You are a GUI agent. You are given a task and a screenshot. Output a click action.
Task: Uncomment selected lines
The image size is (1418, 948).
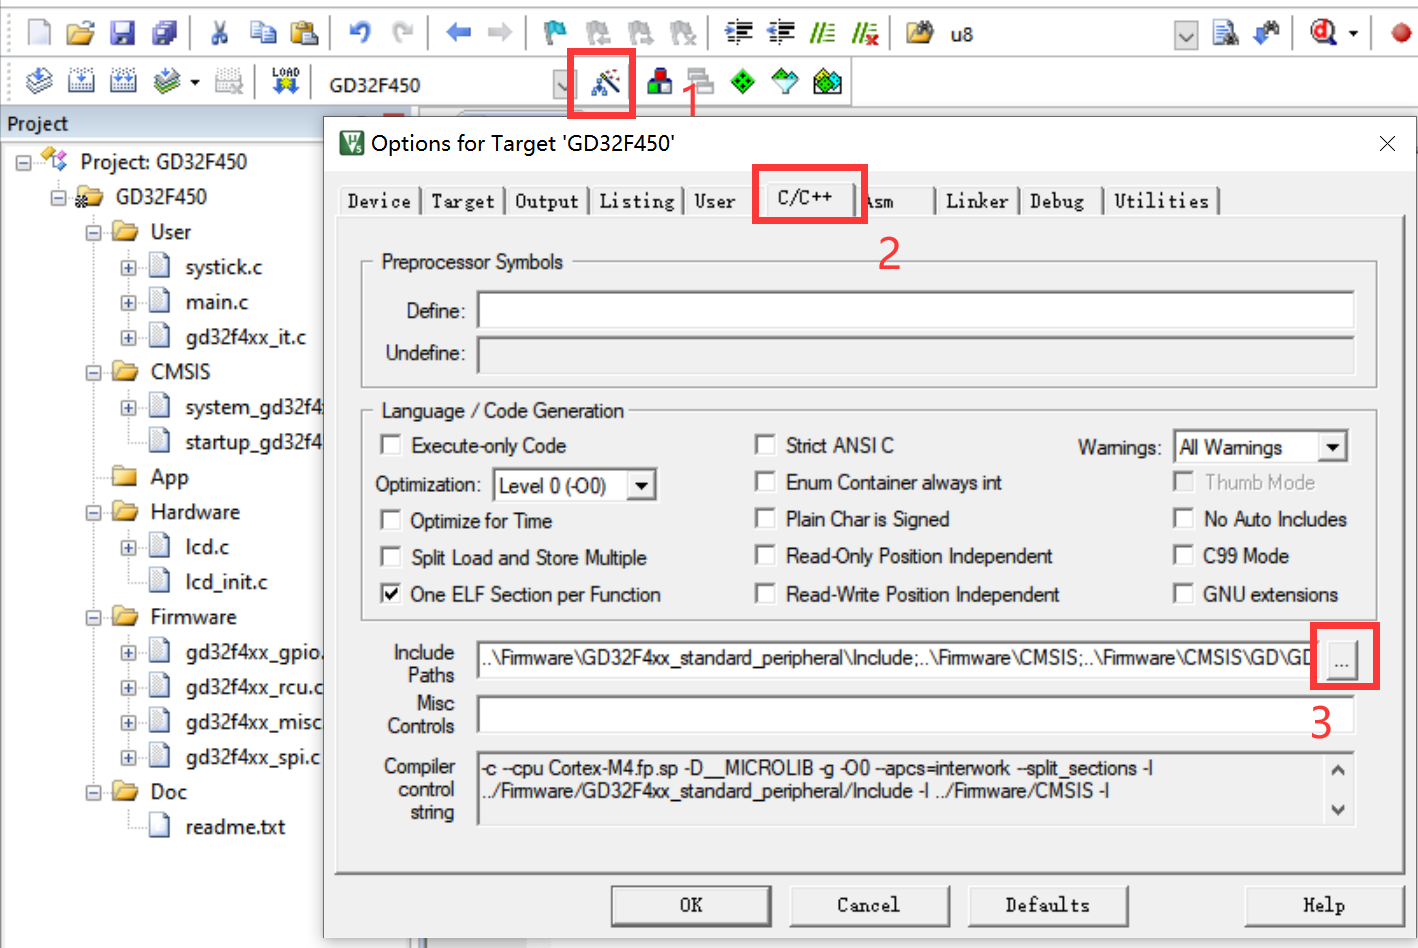click(x=864, y=33)
